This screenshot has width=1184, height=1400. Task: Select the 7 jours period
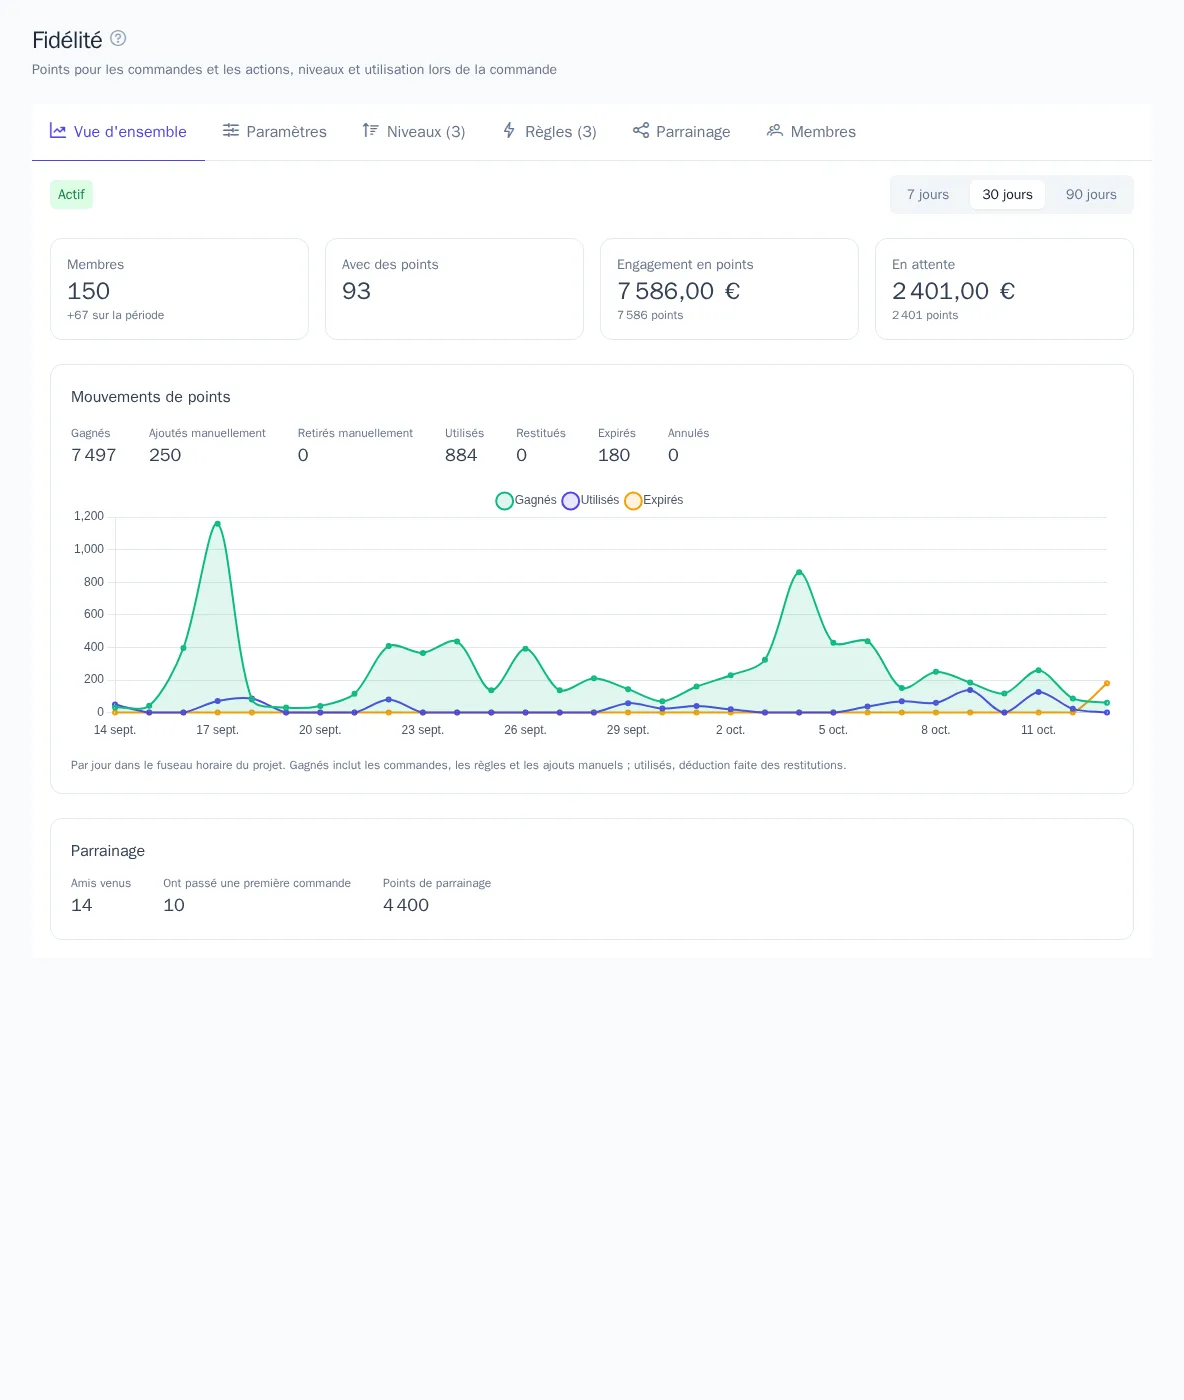click(x=928, y=195)
